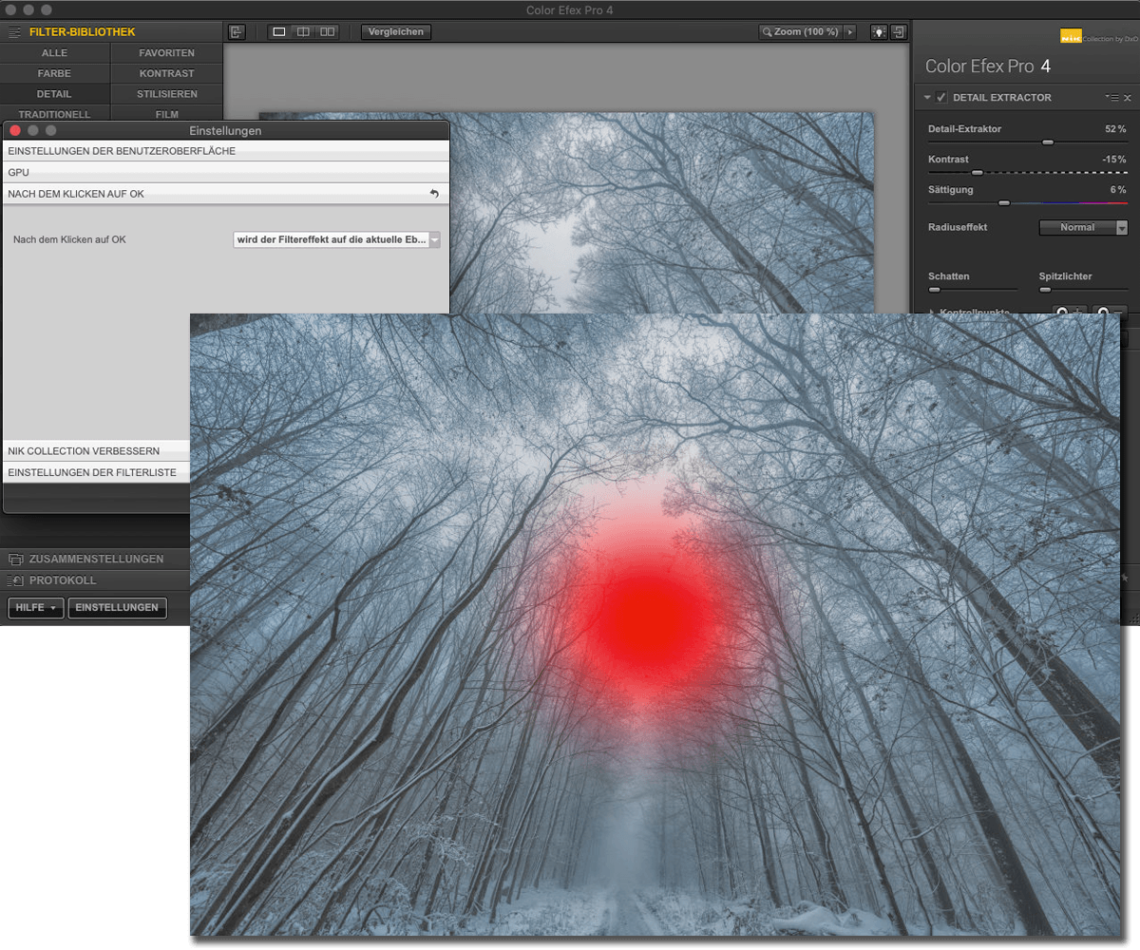Uncheck the Detail Extractor filter checkbox
This screenshot has height=950, width=1140.
[942, 98]
